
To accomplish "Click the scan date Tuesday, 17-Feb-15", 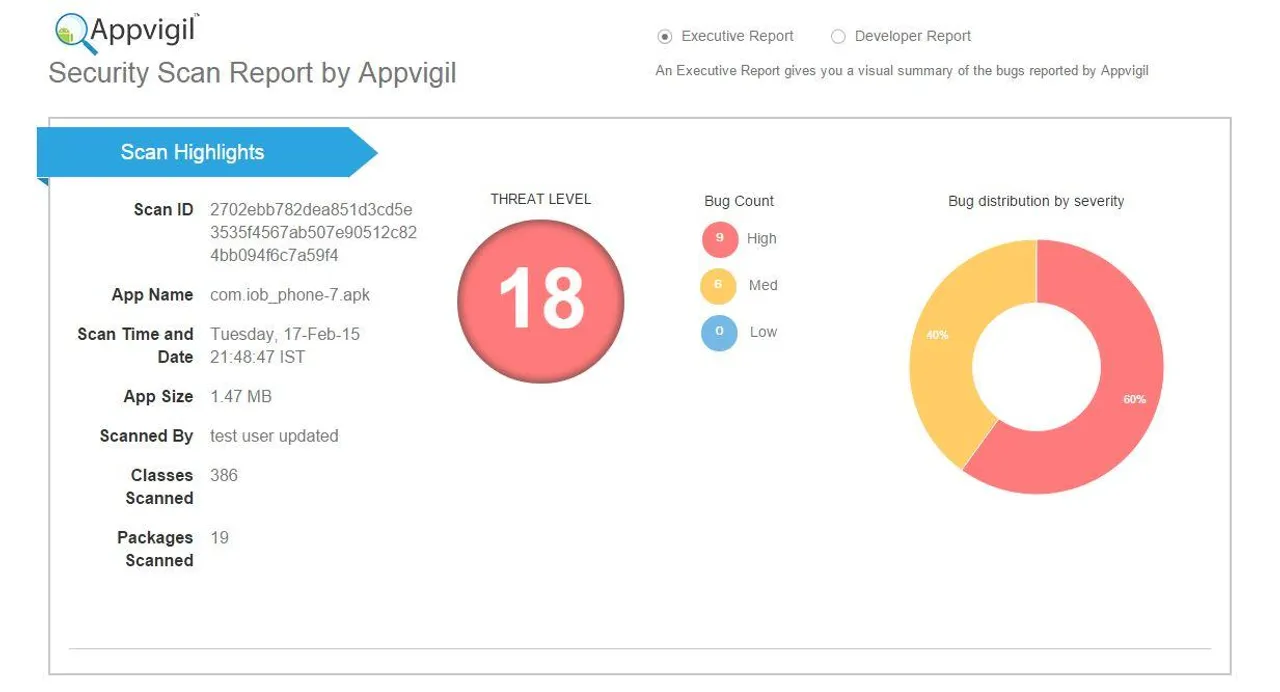I will pos(285,334).
